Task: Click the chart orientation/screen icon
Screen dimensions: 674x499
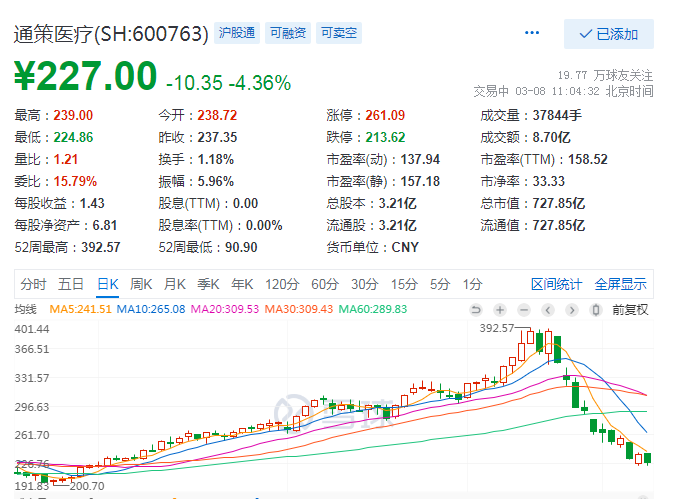Action: coord(596,309)
